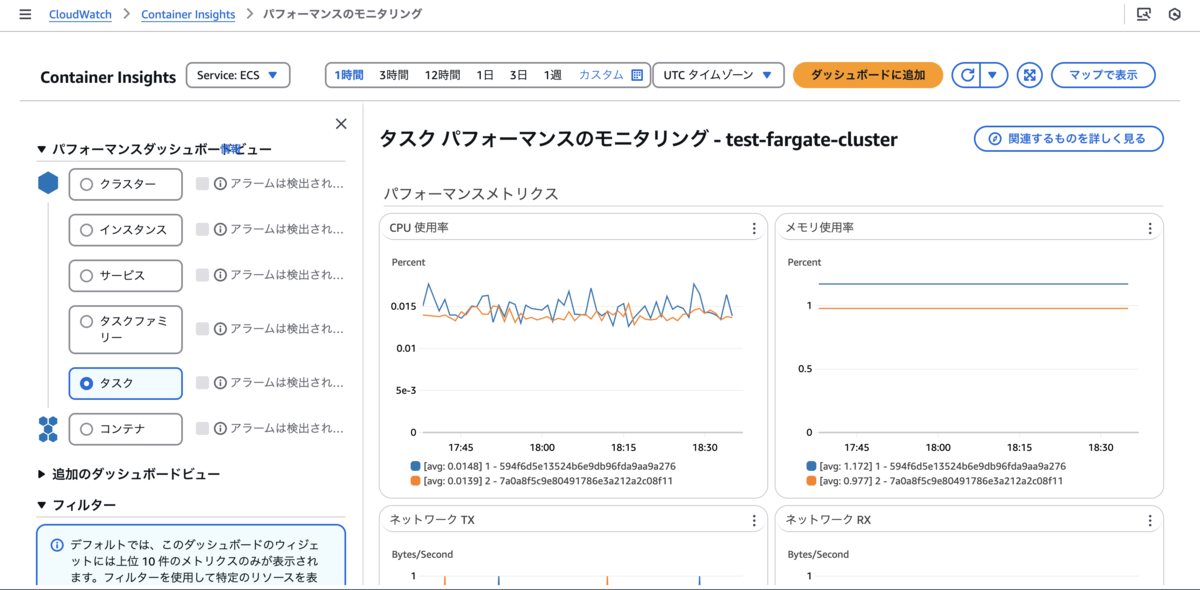
Task: Select the サービス radio option
Action: tap(87, 275)
